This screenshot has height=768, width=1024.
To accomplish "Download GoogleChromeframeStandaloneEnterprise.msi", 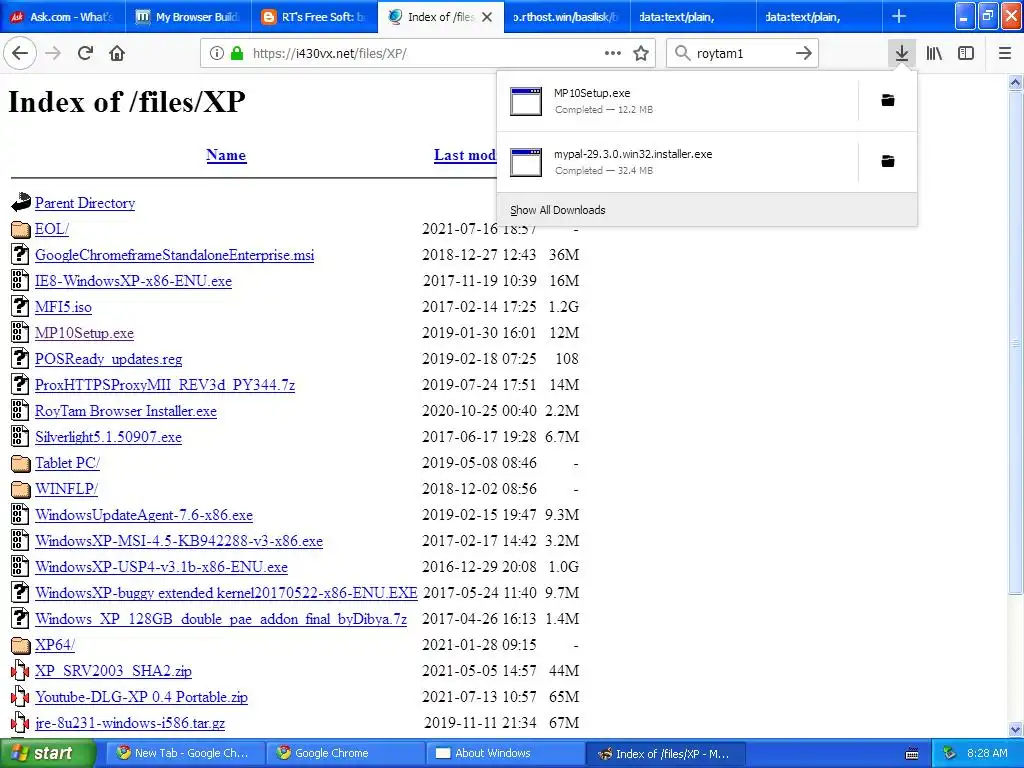I will point(174,255).
